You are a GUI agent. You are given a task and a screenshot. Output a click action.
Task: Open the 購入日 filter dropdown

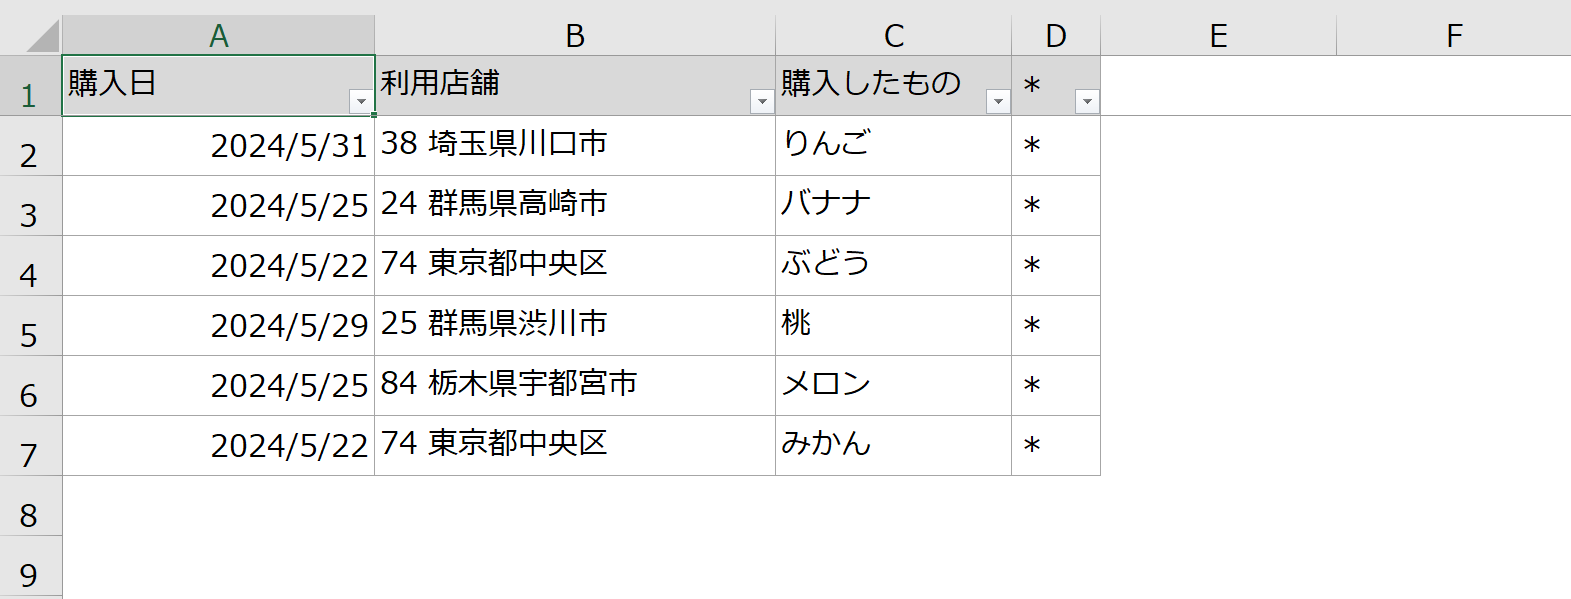pos(361,101)
